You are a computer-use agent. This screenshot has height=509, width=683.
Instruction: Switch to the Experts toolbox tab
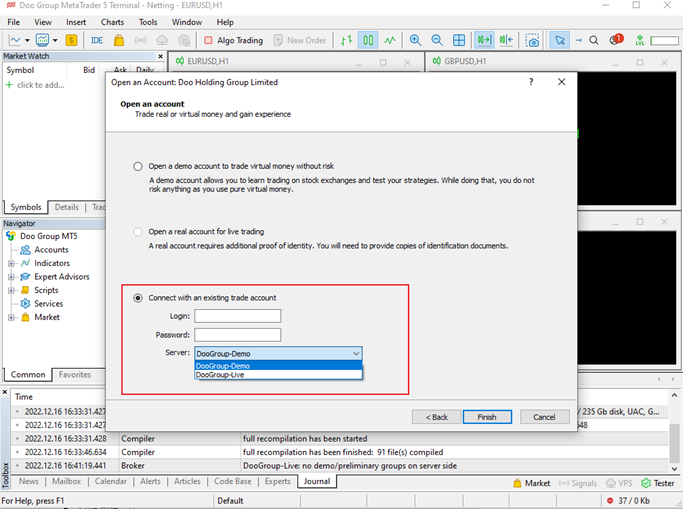(x=277, y=482)
